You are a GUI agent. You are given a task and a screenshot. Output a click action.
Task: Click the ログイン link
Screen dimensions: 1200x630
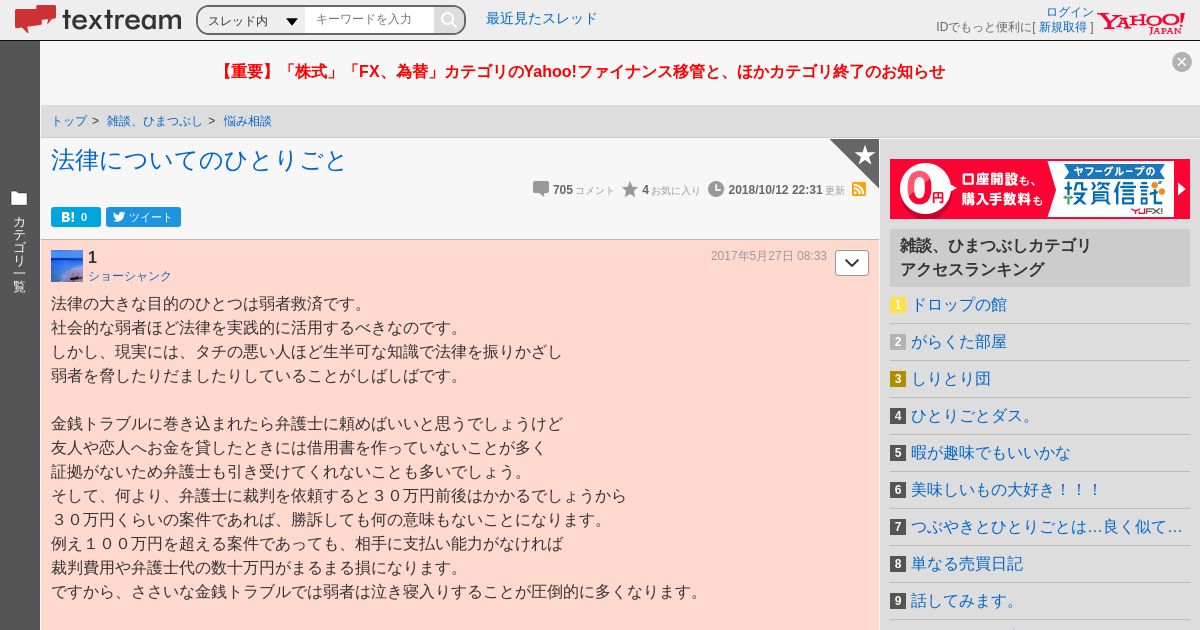[x=1070, y=12]
